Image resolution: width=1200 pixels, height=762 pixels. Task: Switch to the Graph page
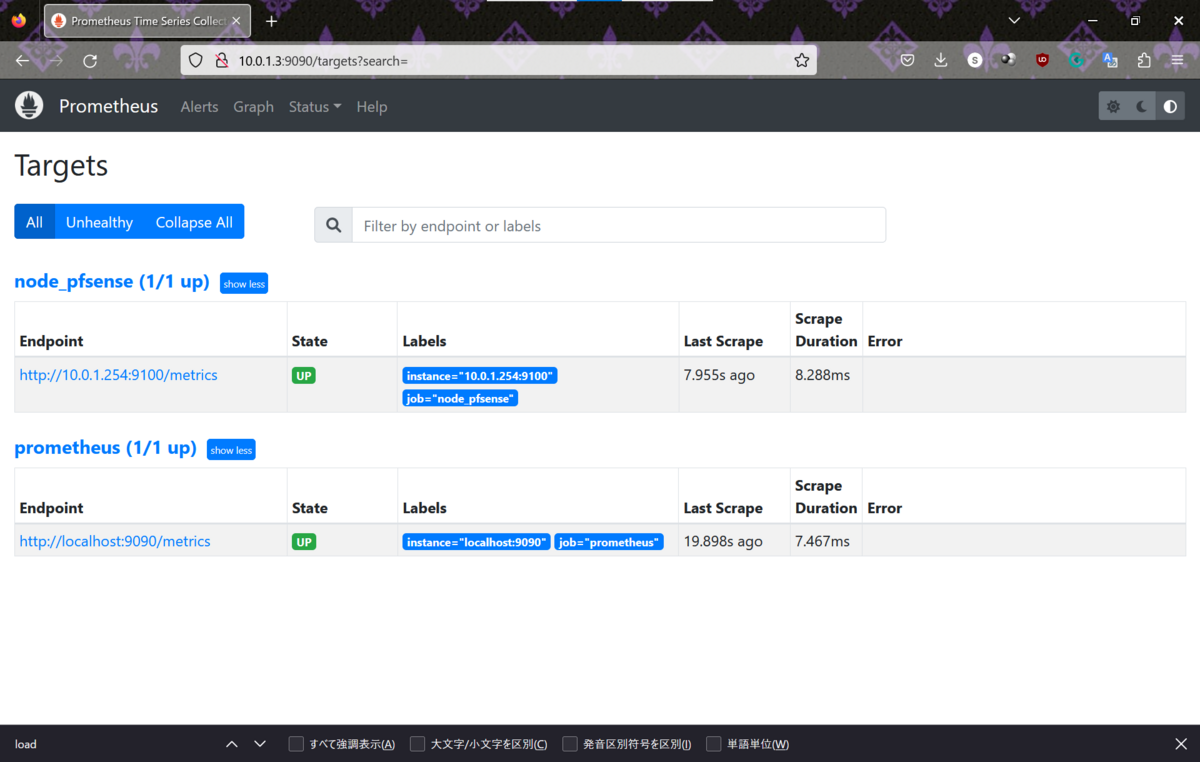(253, 106)
